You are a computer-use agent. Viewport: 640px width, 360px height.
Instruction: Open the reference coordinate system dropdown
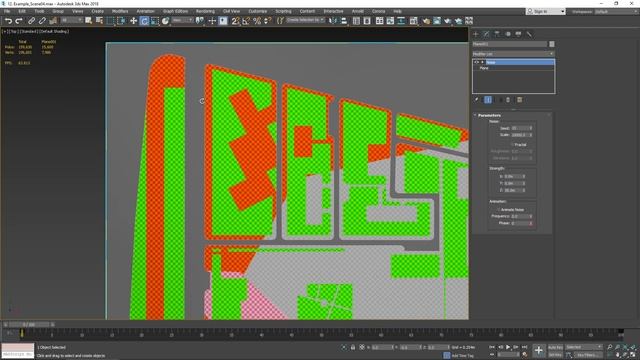tap(182, 20)
